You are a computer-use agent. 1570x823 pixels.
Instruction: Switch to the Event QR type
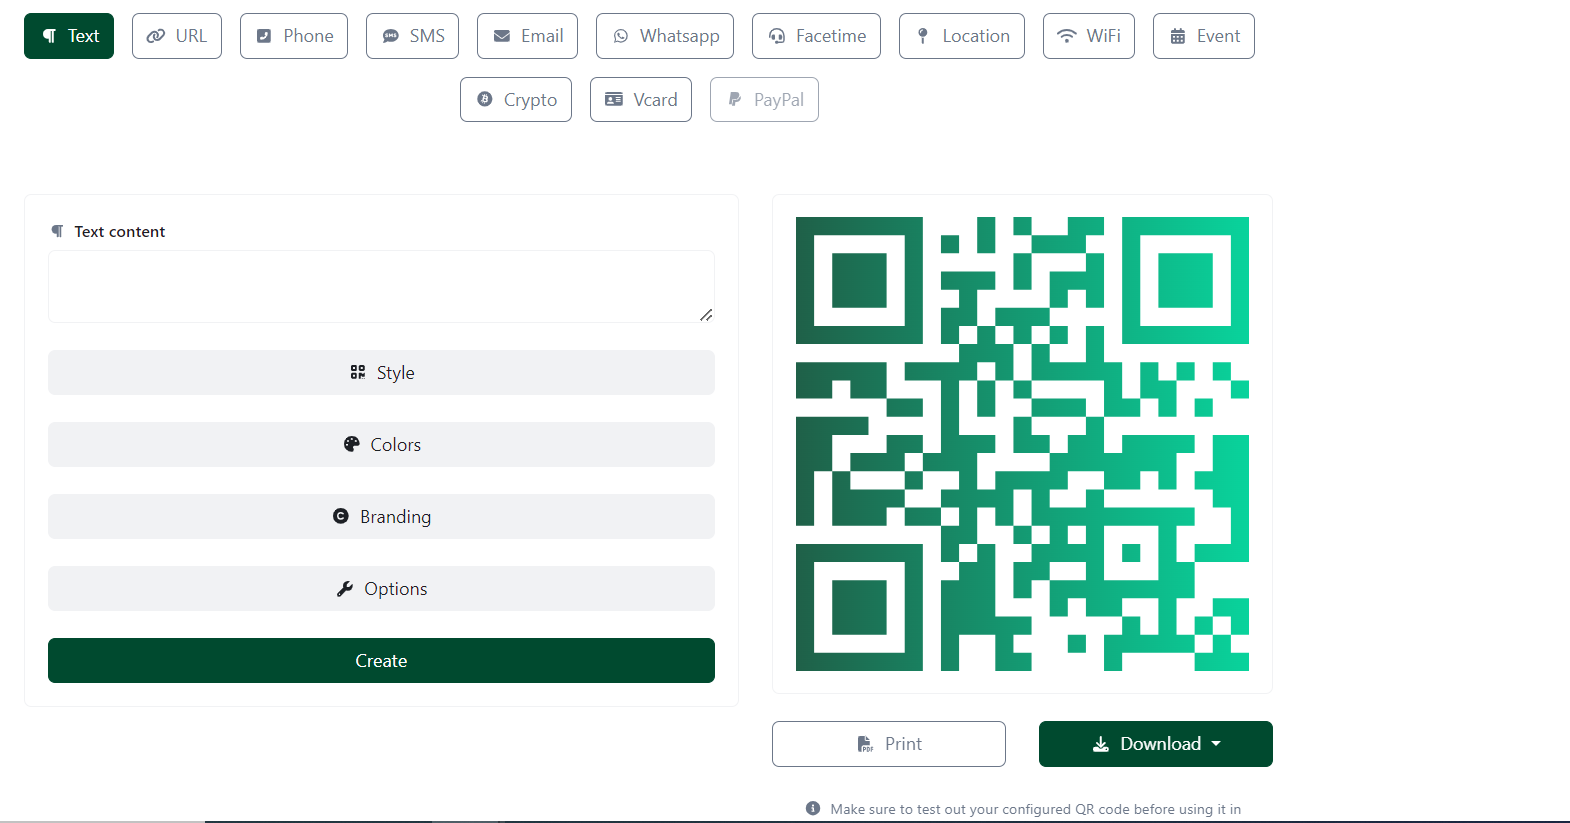[x=1204, y=36]
